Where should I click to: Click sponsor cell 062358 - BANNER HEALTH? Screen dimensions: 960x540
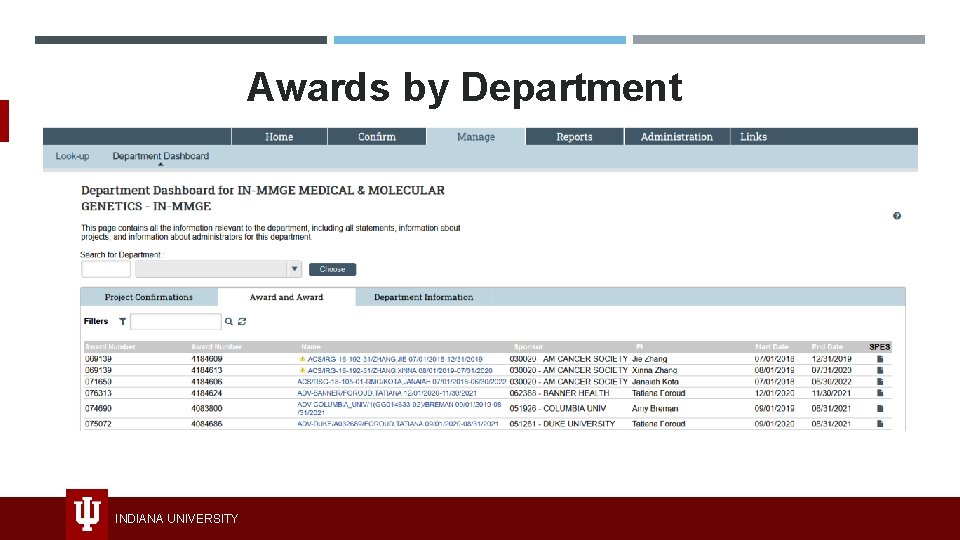pos(560,393)
